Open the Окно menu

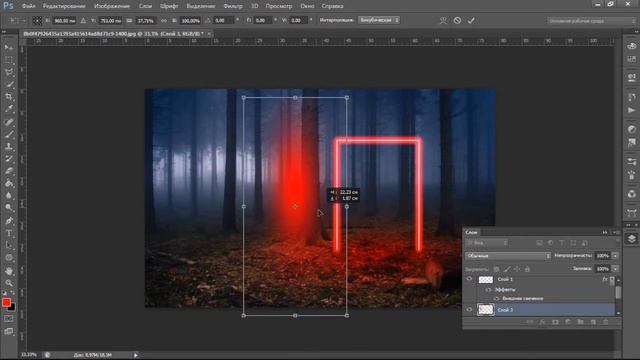307,6
